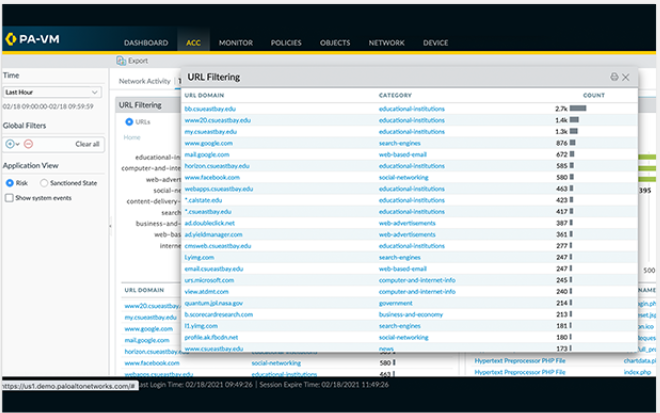Select the Network Activity sub-tab

tap(144, 81)
